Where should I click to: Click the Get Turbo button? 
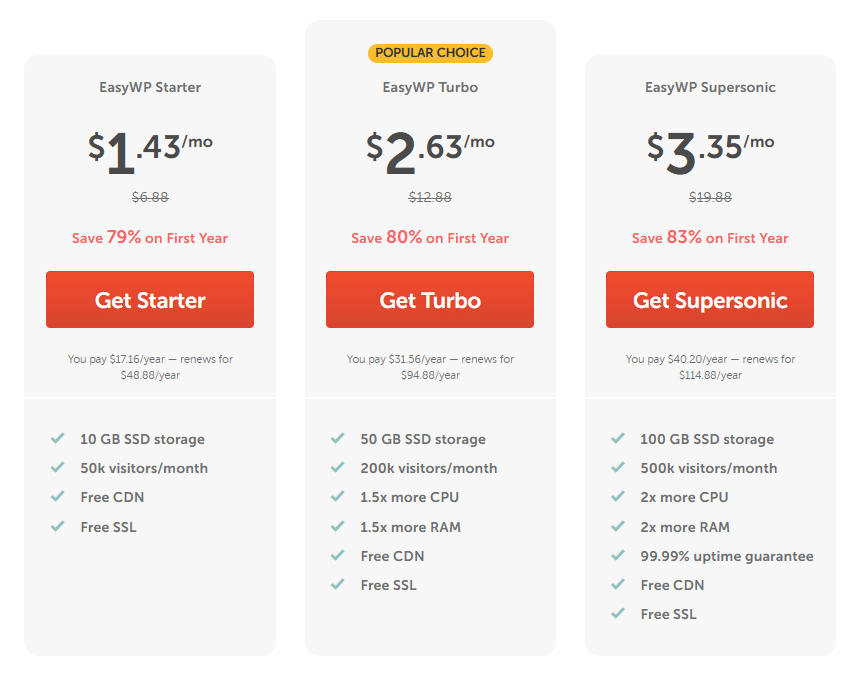[x=430, y=299]
